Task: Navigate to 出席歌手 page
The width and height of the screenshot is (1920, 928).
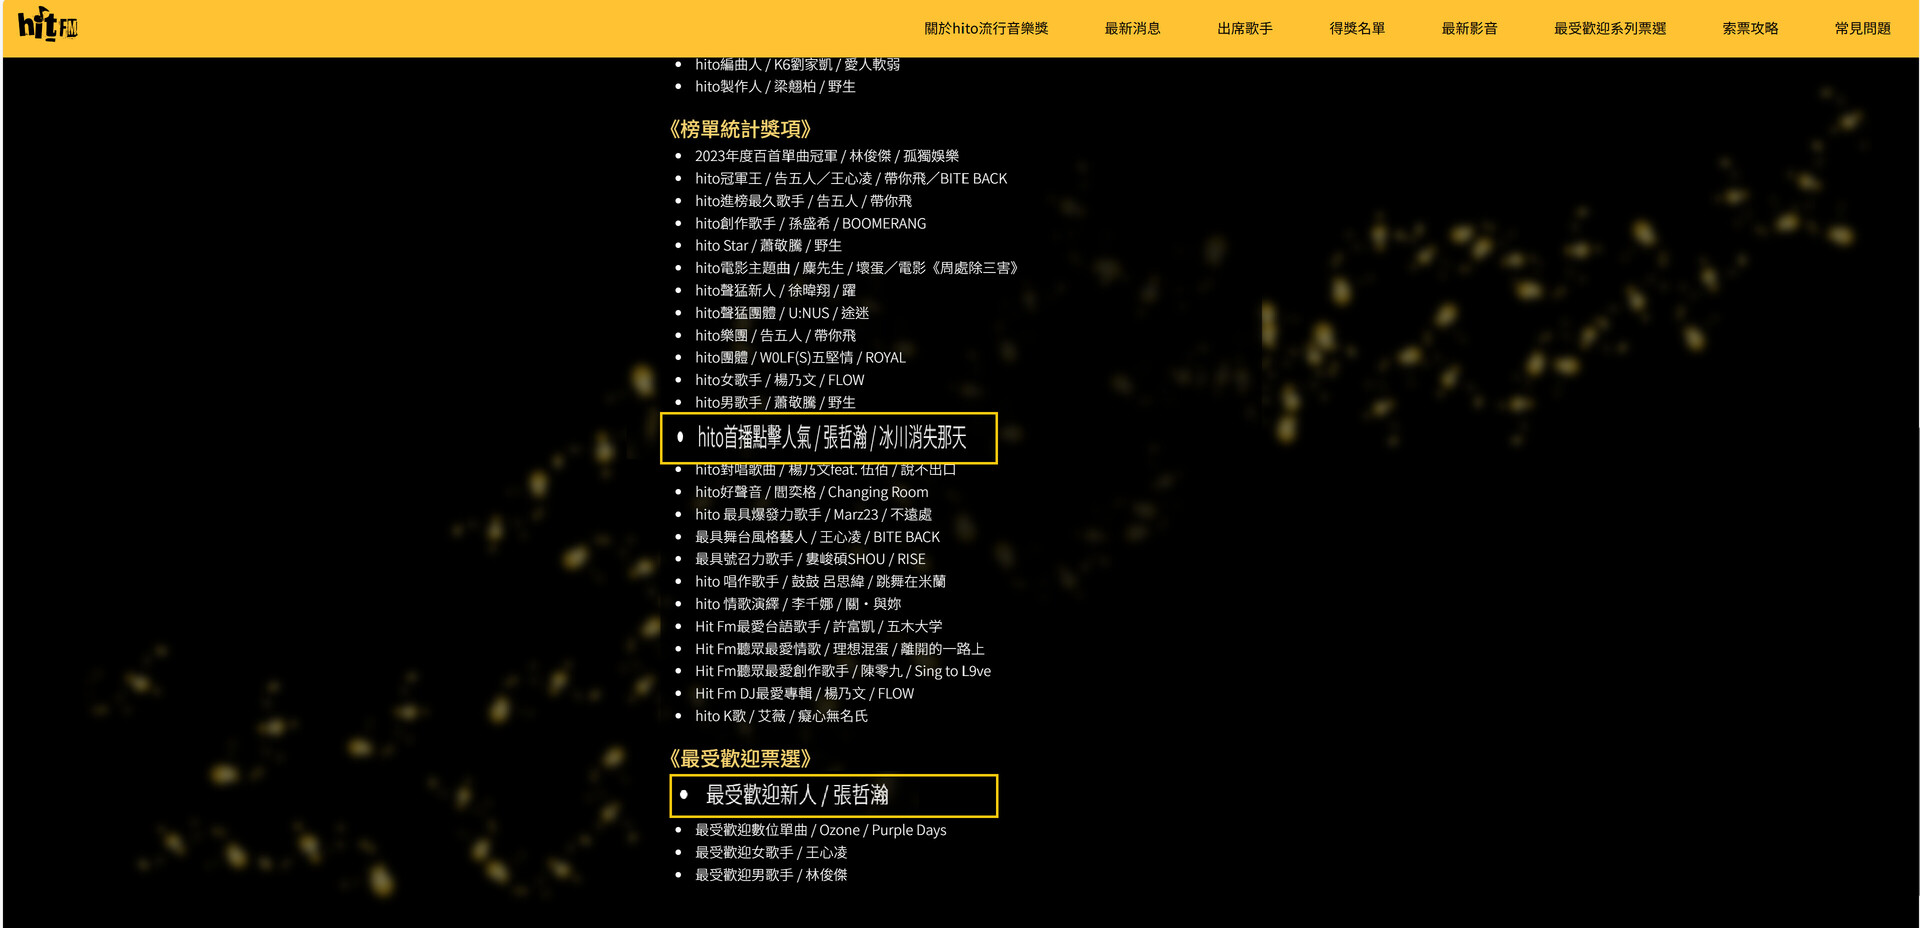Action: pyautogui.click(x=1244, y=28)
